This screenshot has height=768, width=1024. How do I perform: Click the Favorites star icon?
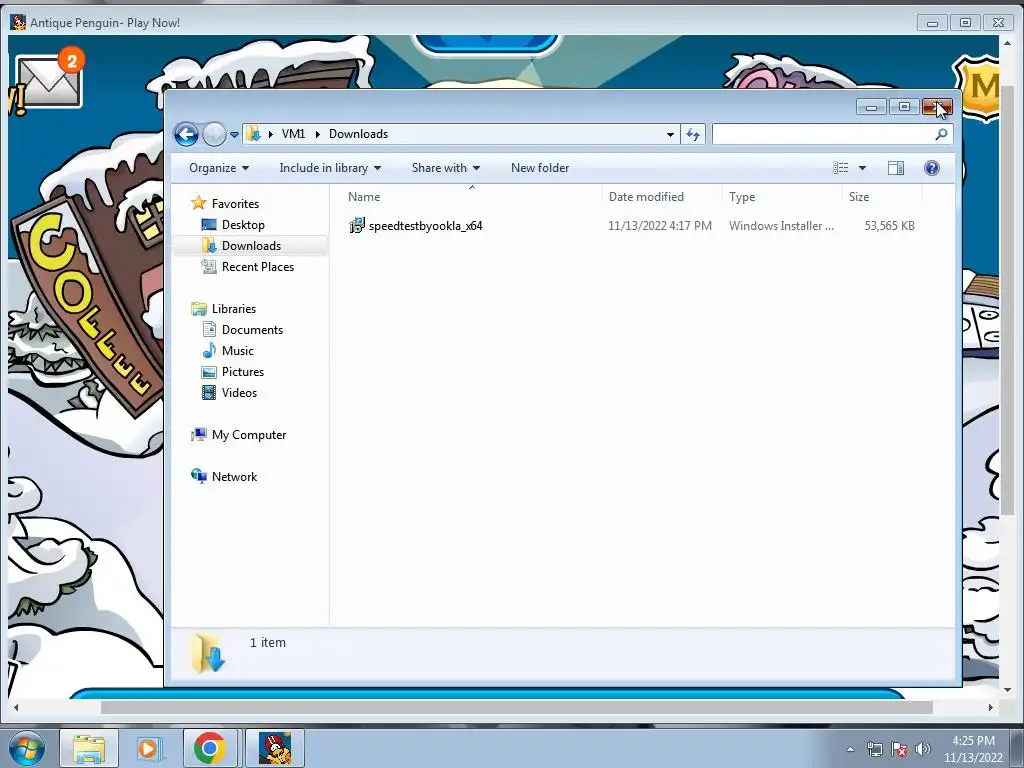coord(199,203)
